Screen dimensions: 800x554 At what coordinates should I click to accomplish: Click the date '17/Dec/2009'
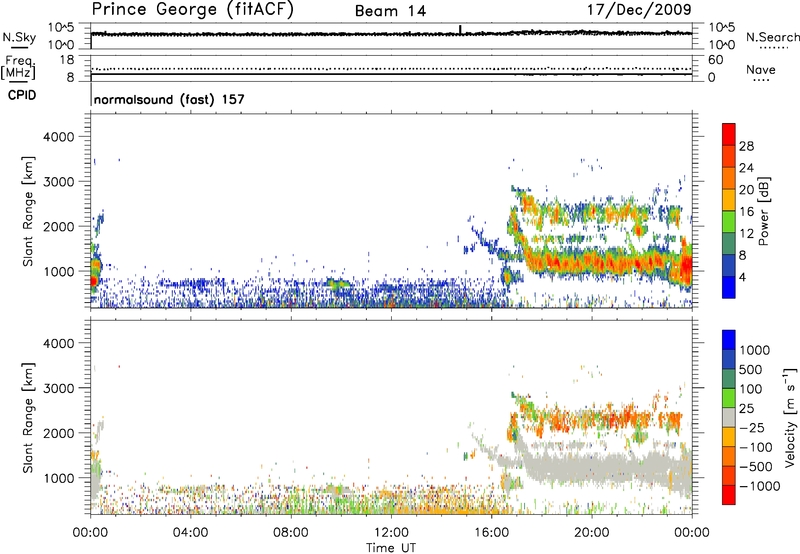point(639,9)
